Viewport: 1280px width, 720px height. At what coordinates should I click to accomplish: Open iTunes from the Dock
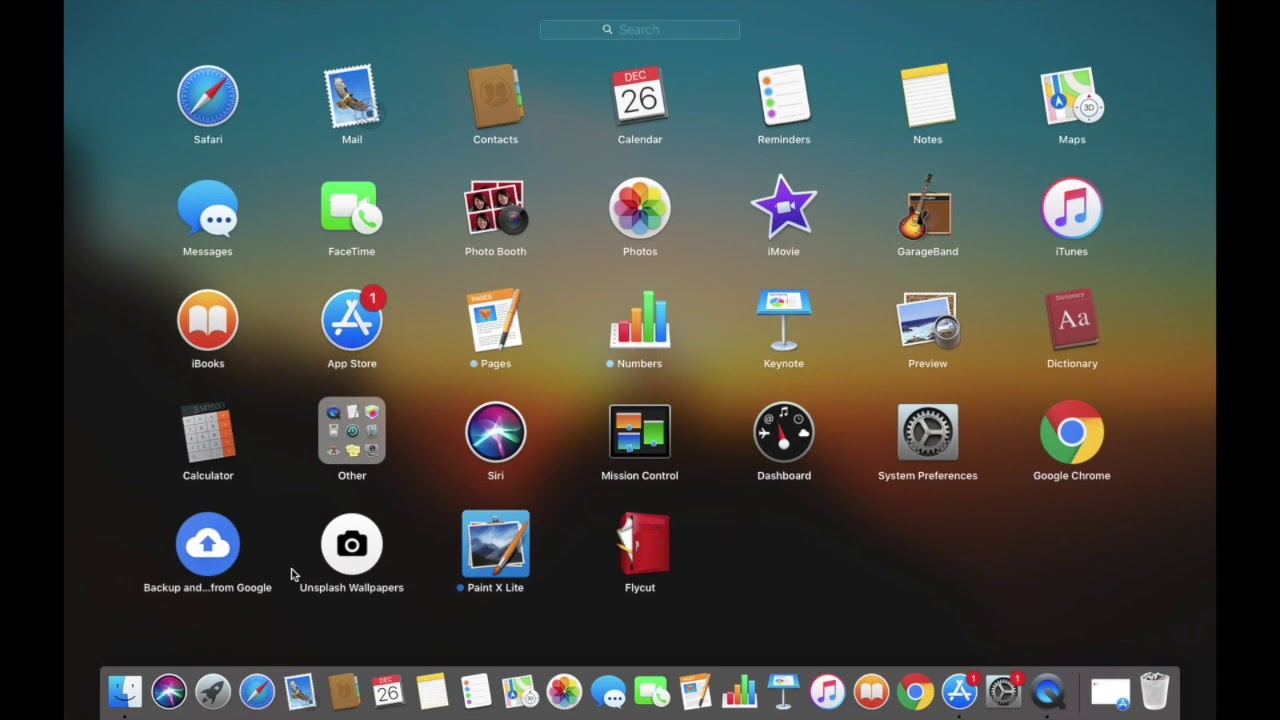point(827,691)
